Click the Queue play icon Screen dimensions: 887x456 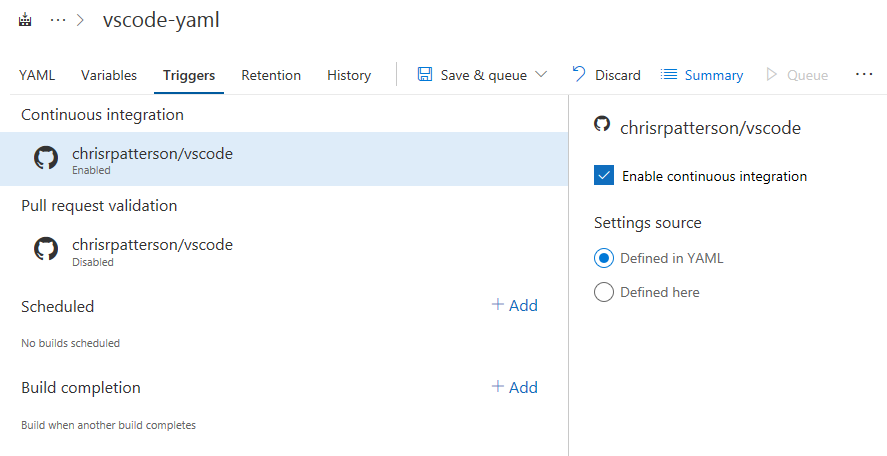pos(771,74)
